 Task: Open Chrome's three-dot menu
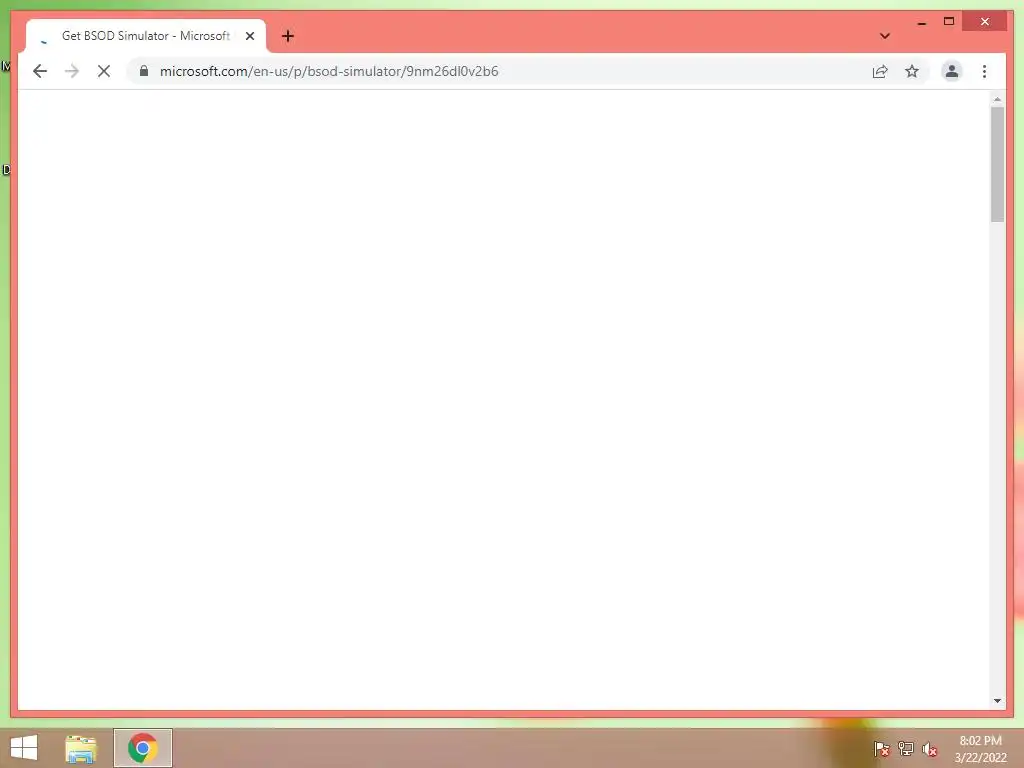pos(984,71)
